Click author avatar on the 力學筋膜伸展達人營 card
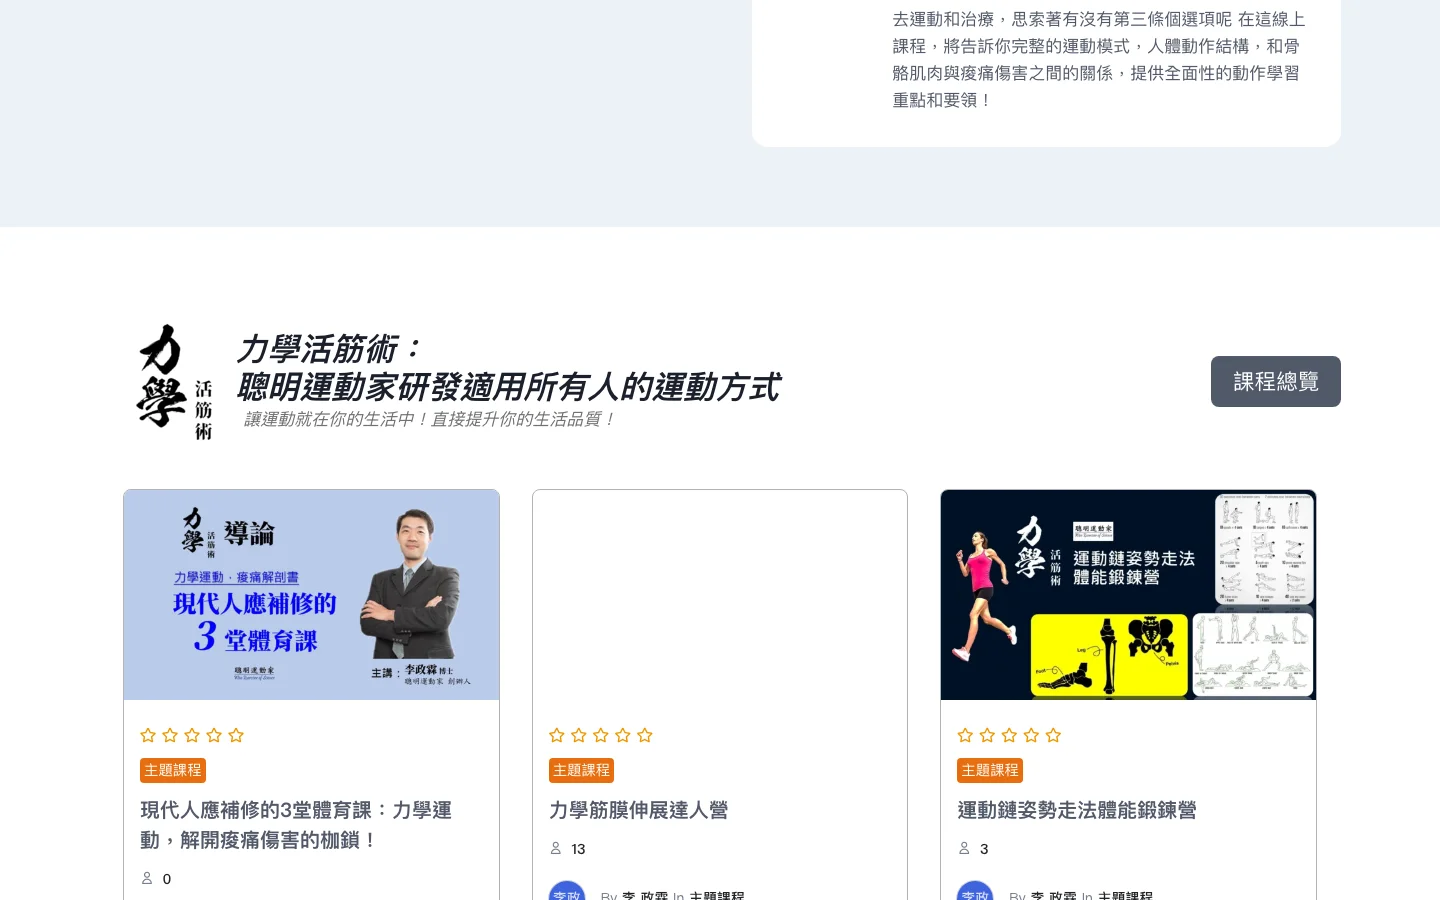1440x900 pixels. point(567,892)
